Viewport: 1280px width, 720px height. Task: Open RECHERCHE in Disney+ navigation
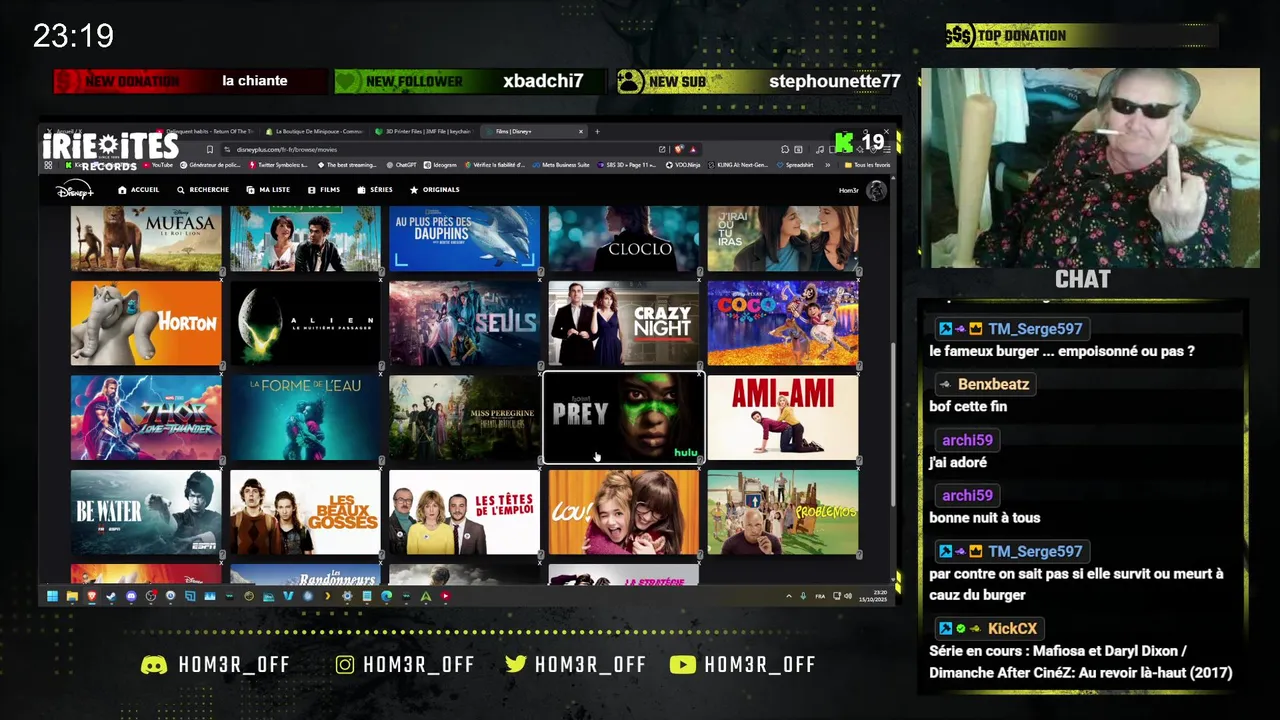pos(203,190)
